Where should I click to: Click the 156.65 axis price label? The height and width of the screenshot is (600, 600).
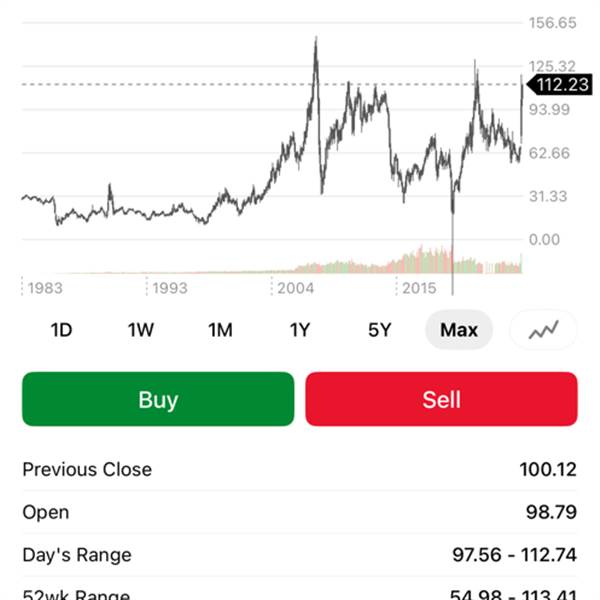tap(553, 22)
